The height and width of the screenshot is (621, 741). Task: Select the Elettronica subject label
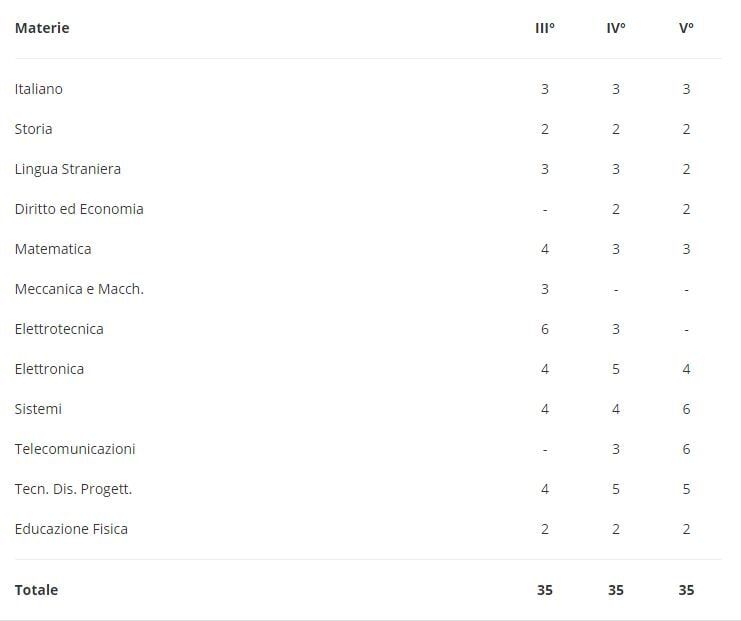pyautogui.click(x=49, y=369)
